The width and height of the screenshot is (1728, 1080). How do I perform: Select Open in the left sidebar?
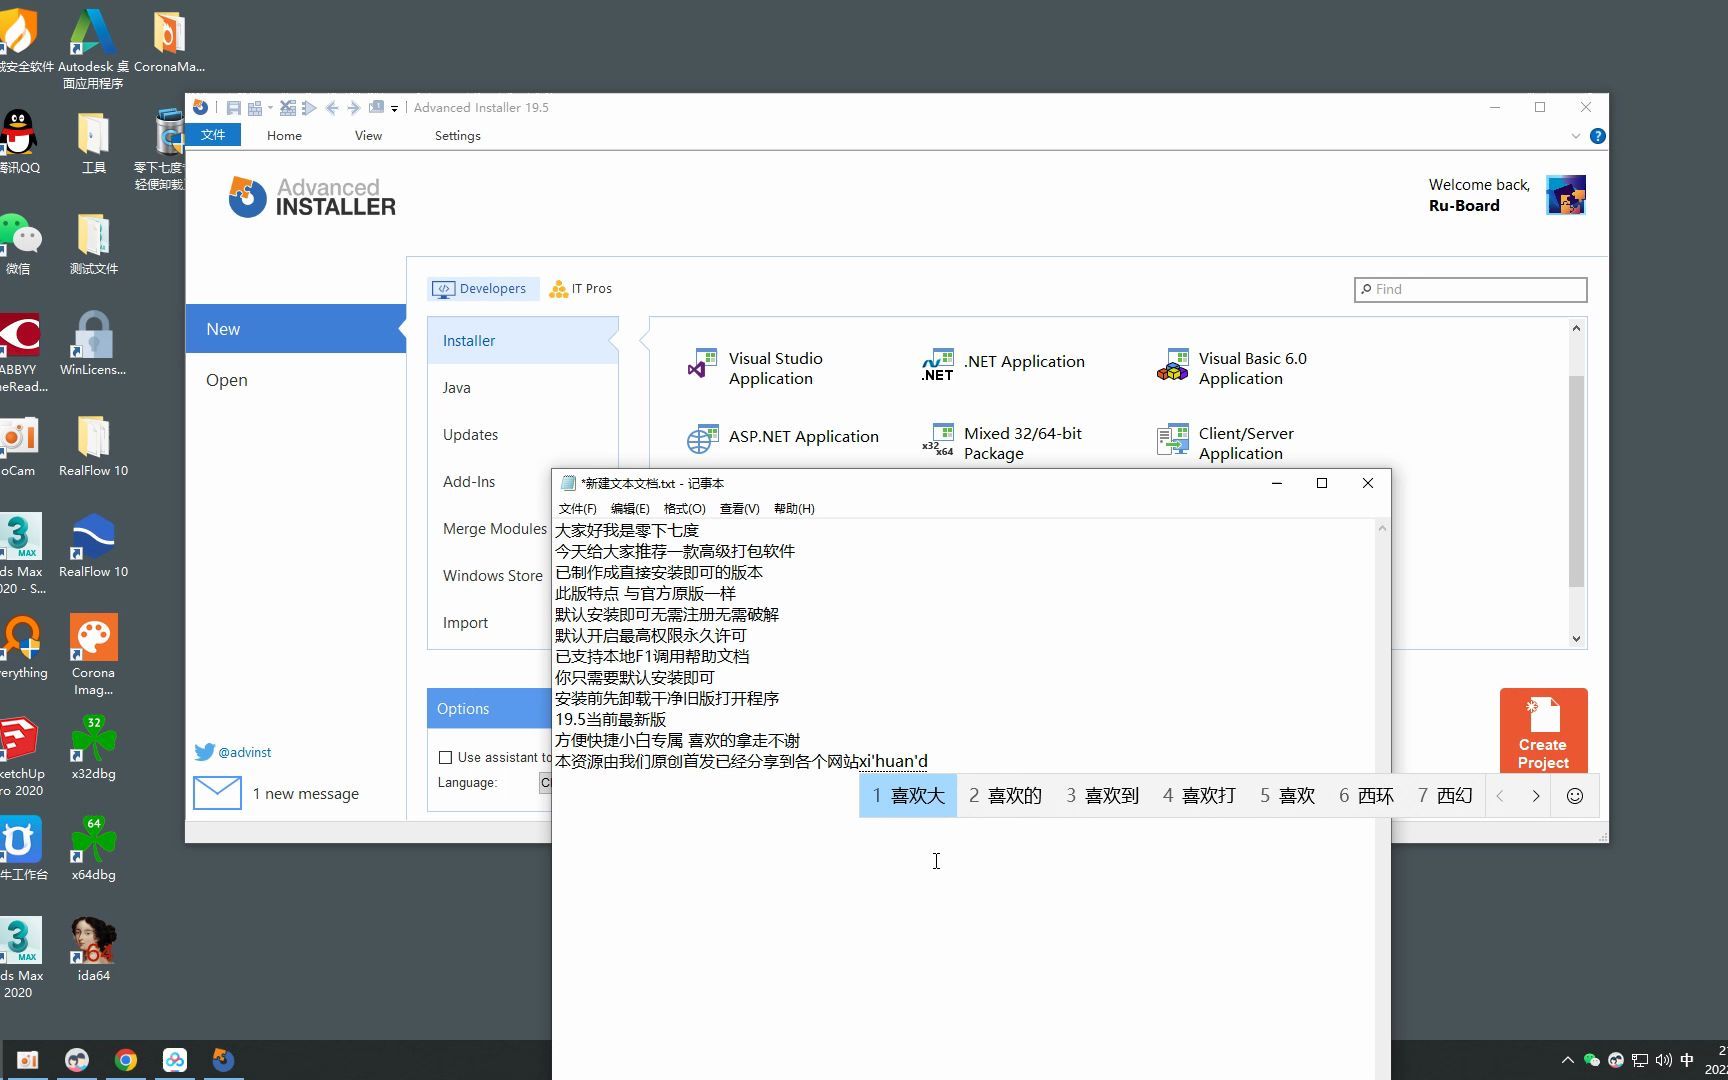[295, 380]
